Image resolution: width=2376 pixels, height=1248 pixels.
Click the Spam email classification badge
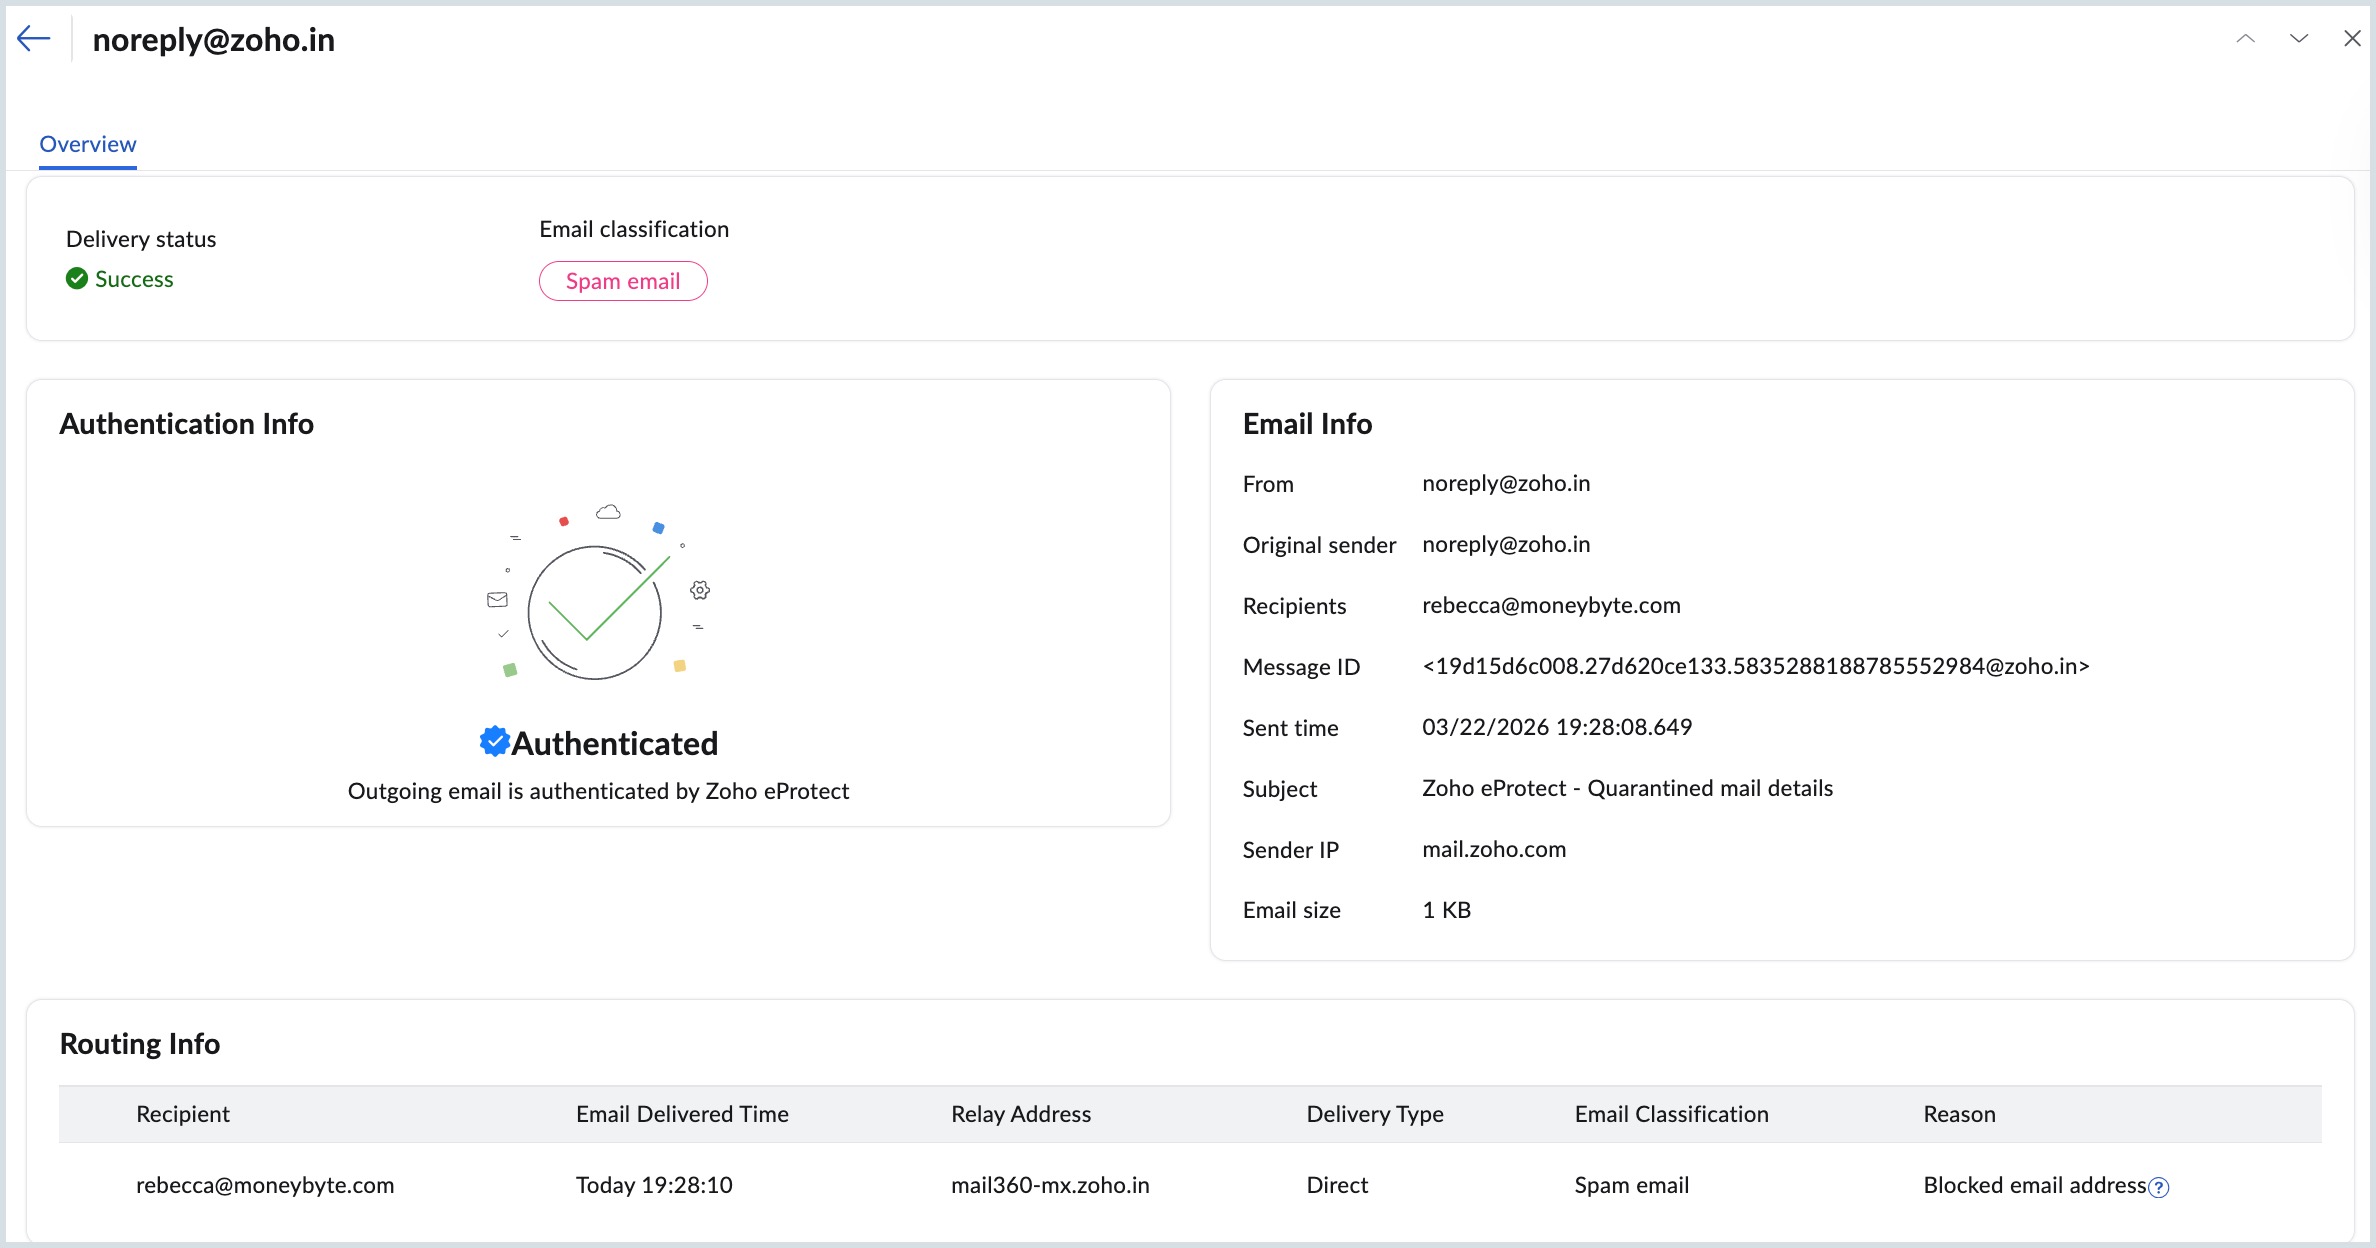[x=623, y=281]
